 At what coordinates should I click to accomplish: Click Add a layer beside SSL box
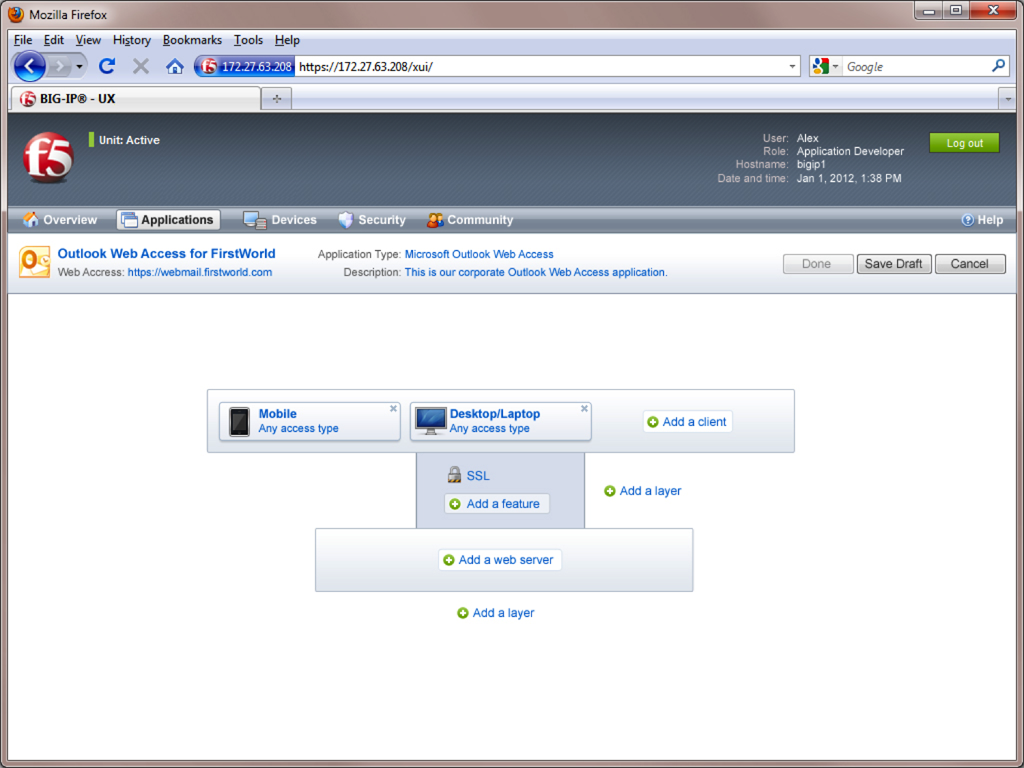pyautogui.click(x=643, y=491)
